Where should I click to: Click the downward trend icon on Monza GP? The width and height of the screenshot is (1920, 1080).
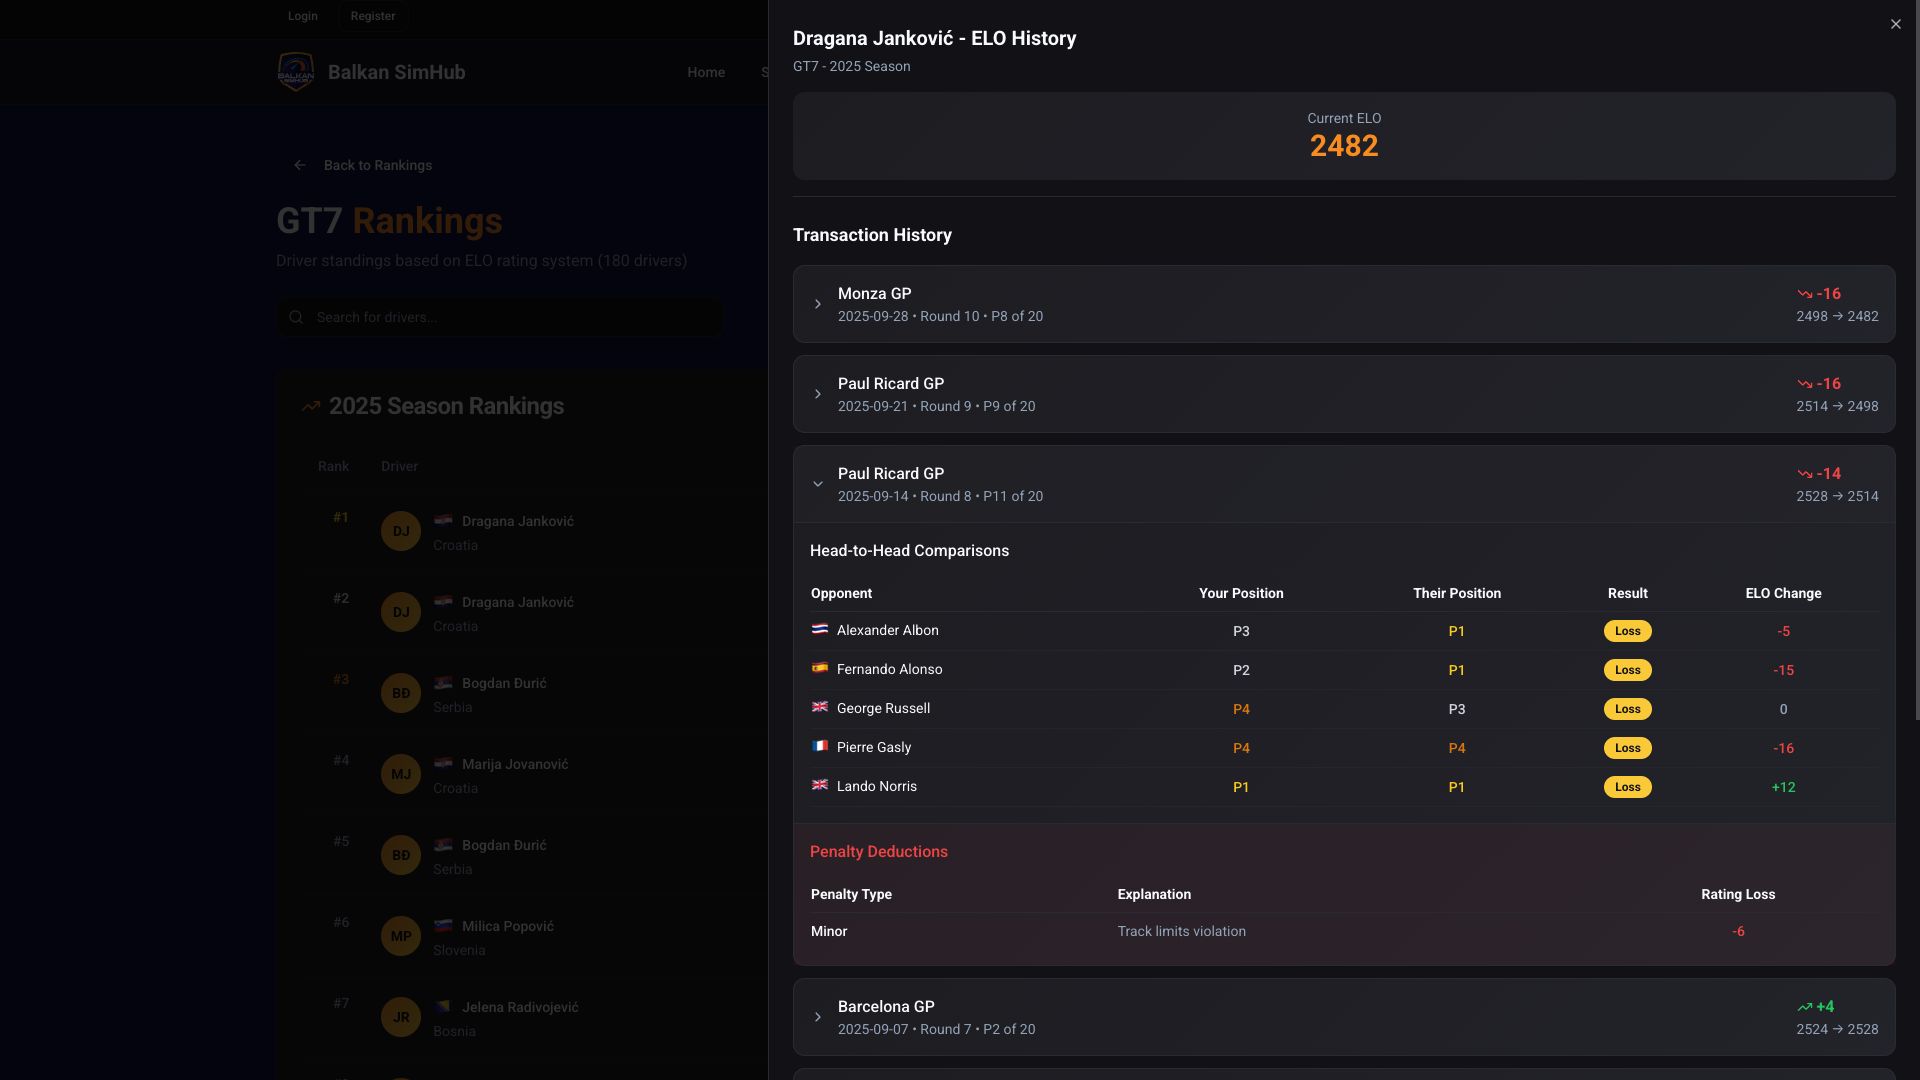click(1804, 294)
